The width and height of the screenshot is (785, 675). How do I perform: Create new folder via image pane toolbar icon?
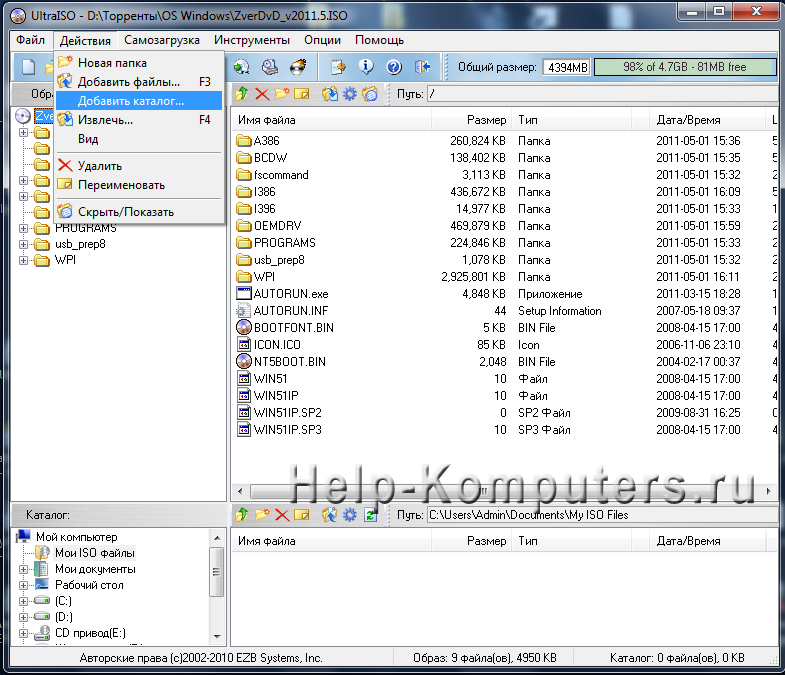[x=282, y=94]
